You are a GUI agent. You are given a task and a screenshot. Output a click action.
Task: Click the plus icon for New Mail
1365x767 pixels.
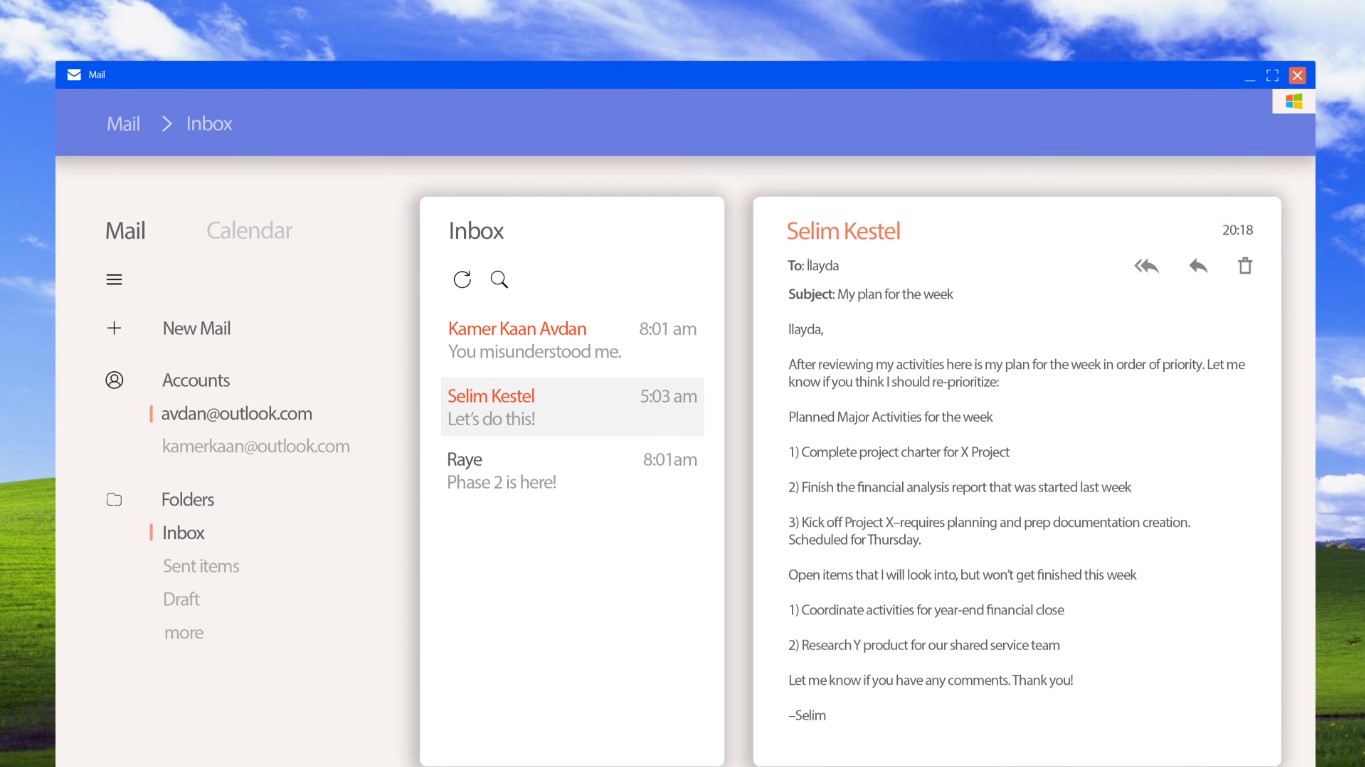tap(114, 328)
